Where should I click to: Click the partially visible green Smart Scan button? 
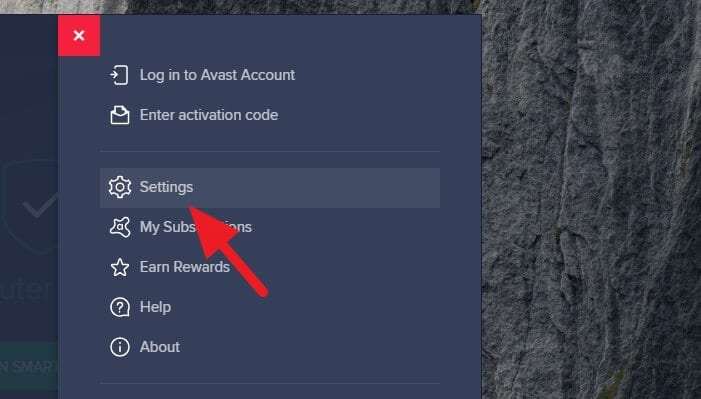29,367
